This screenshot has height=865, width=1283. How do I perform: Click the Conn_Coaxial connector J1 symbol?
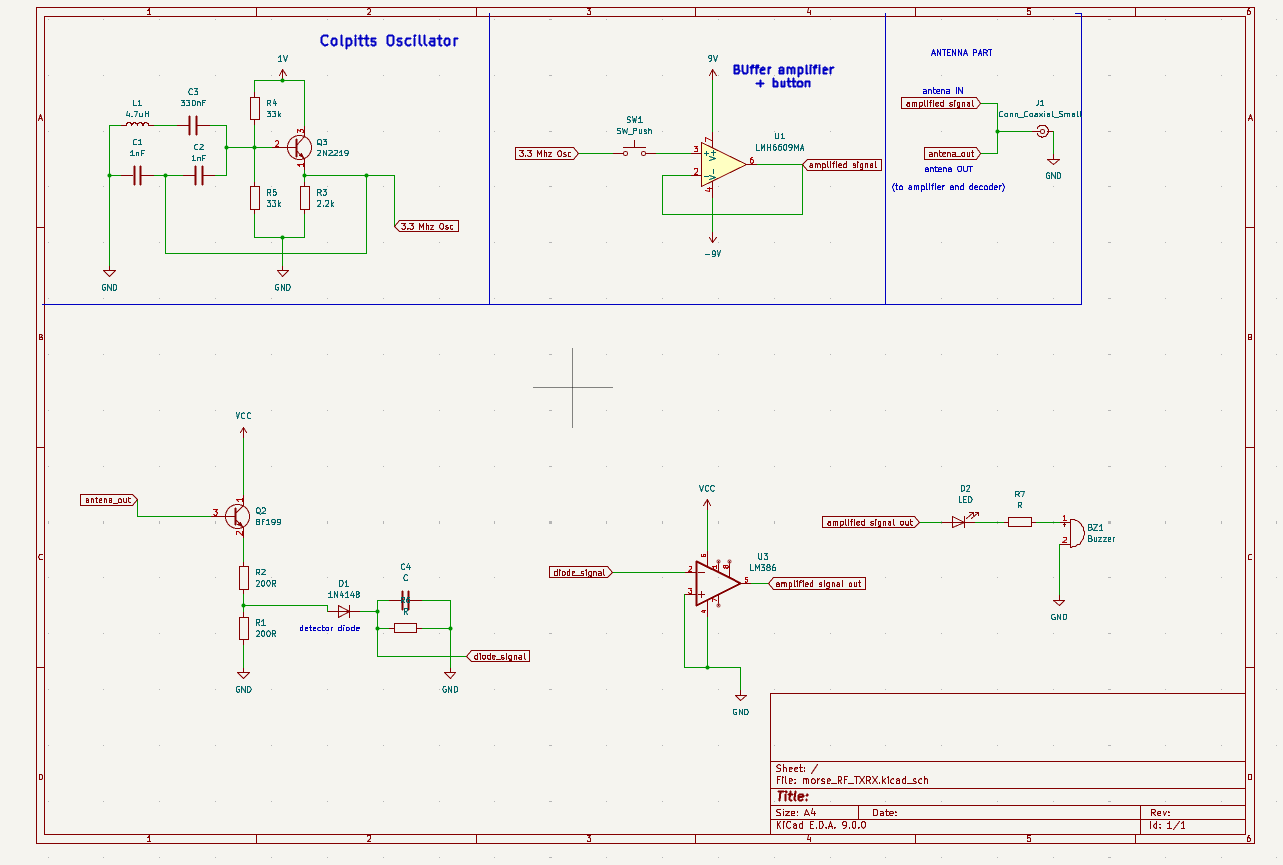click(x=1045, y=130)
